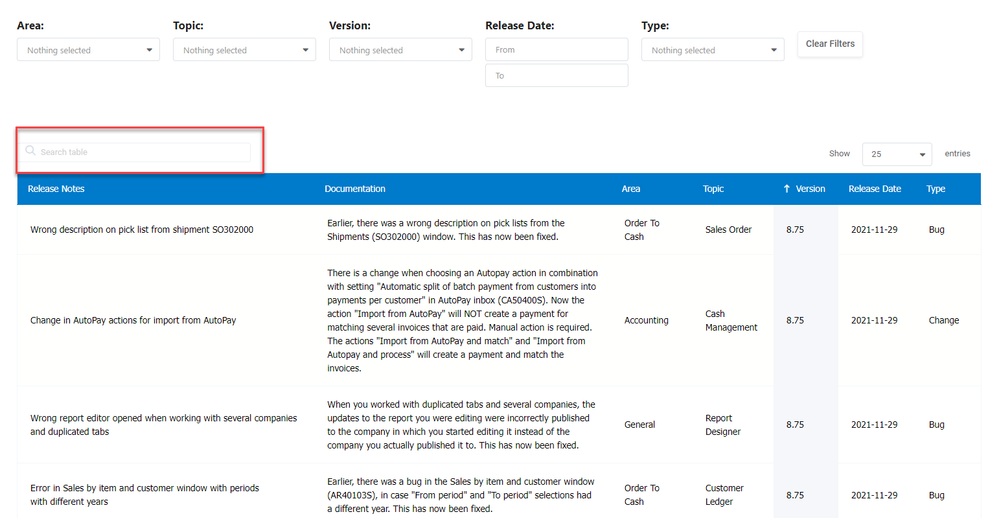Click documentation text about AR40103S window bug
Image resolution: width=999 pixels, height=518 pixels.
point(461,495)
